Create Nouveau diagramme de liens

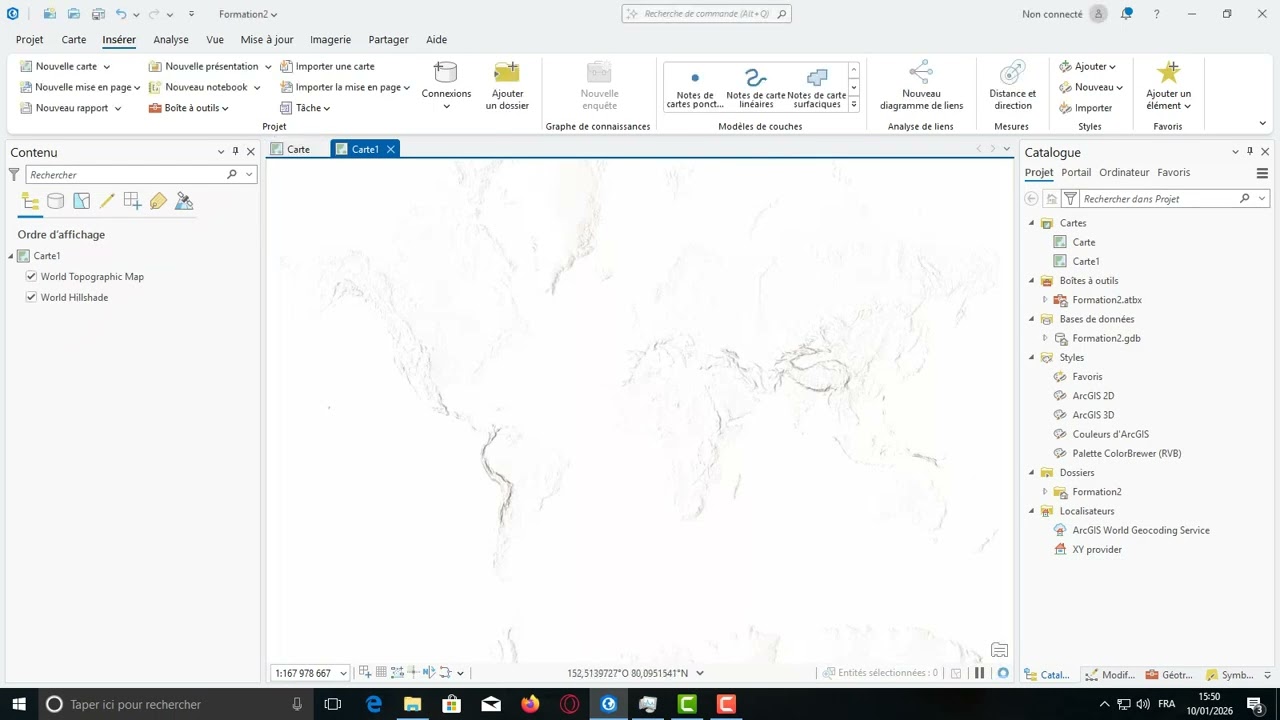point(921,85)
